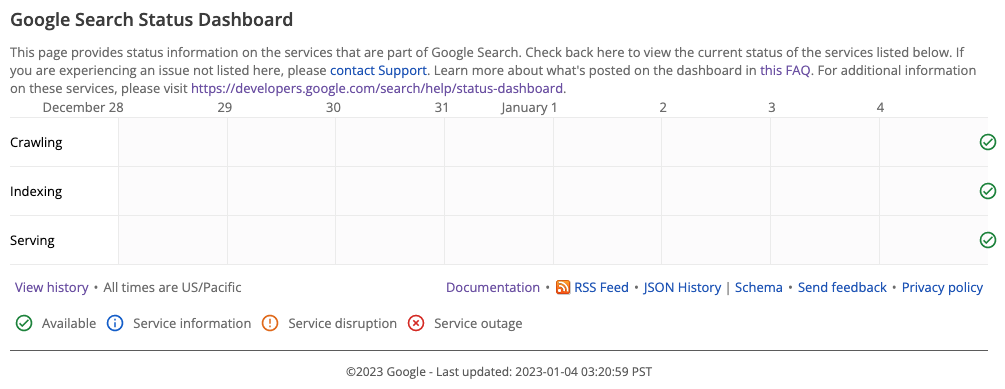The height and width of the screenshot is (389, 1005).
Task: Open the contact Support link
Action: tap(378, 70)
